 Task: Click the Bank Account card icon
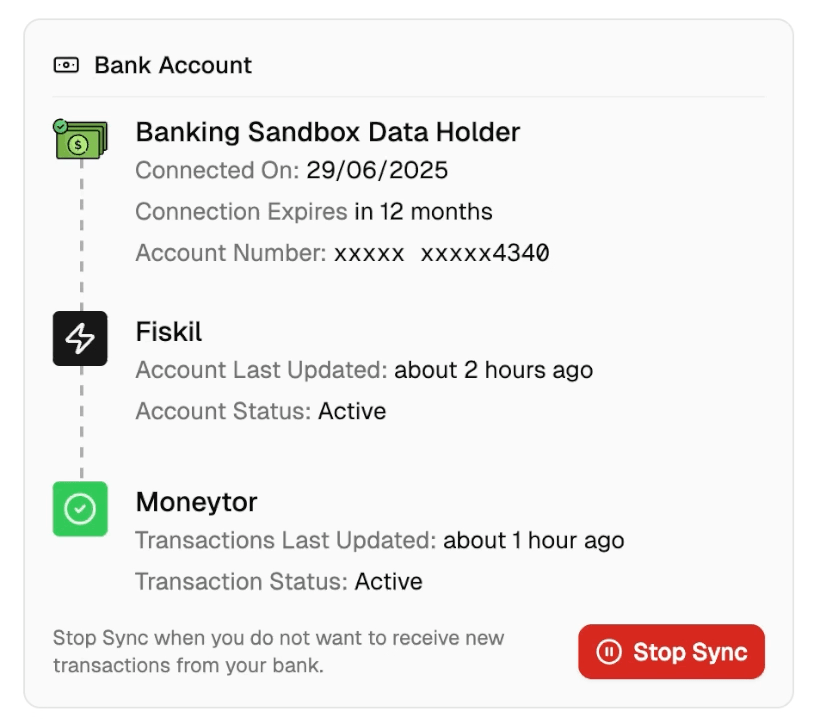click(66, 66)
